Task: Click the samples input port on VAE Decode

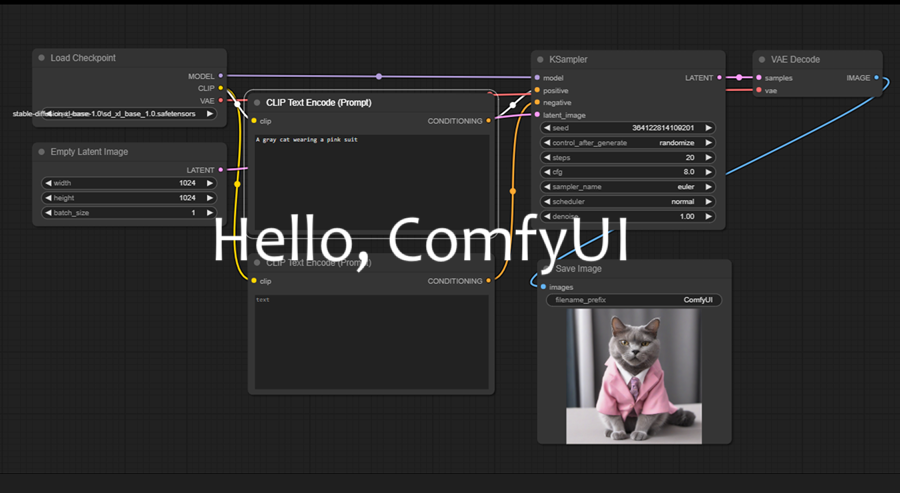Action: click(759, 77)
